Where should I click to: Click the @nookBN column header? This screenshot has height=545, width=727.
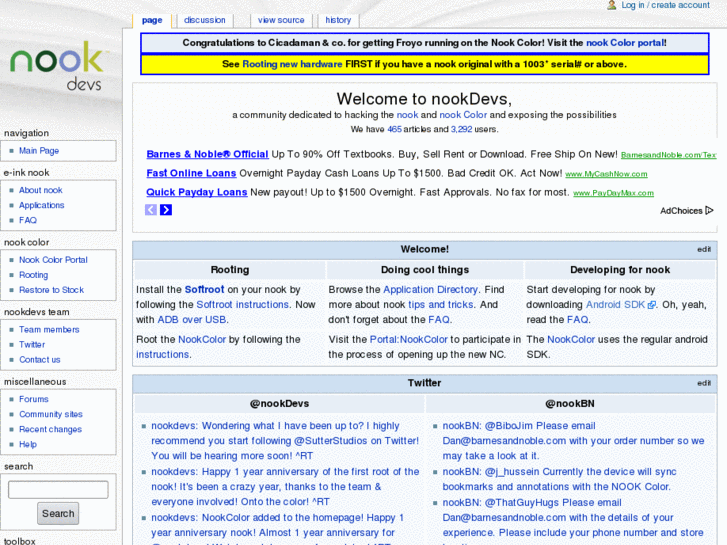point(570,404)
